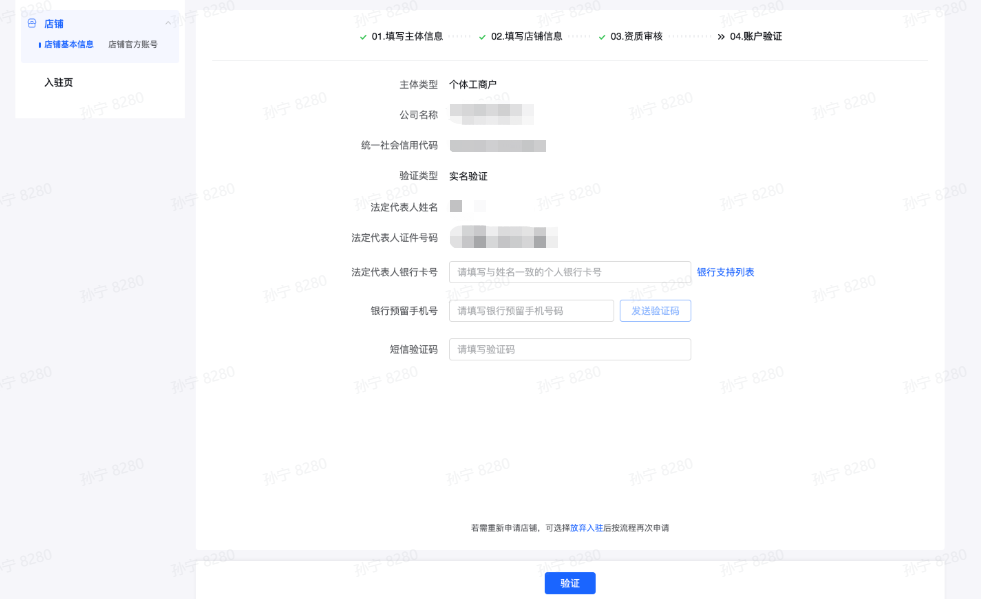Click the 统一社会信用代码 label
Screen dimensions: 981x599
(x=399, y=146)
